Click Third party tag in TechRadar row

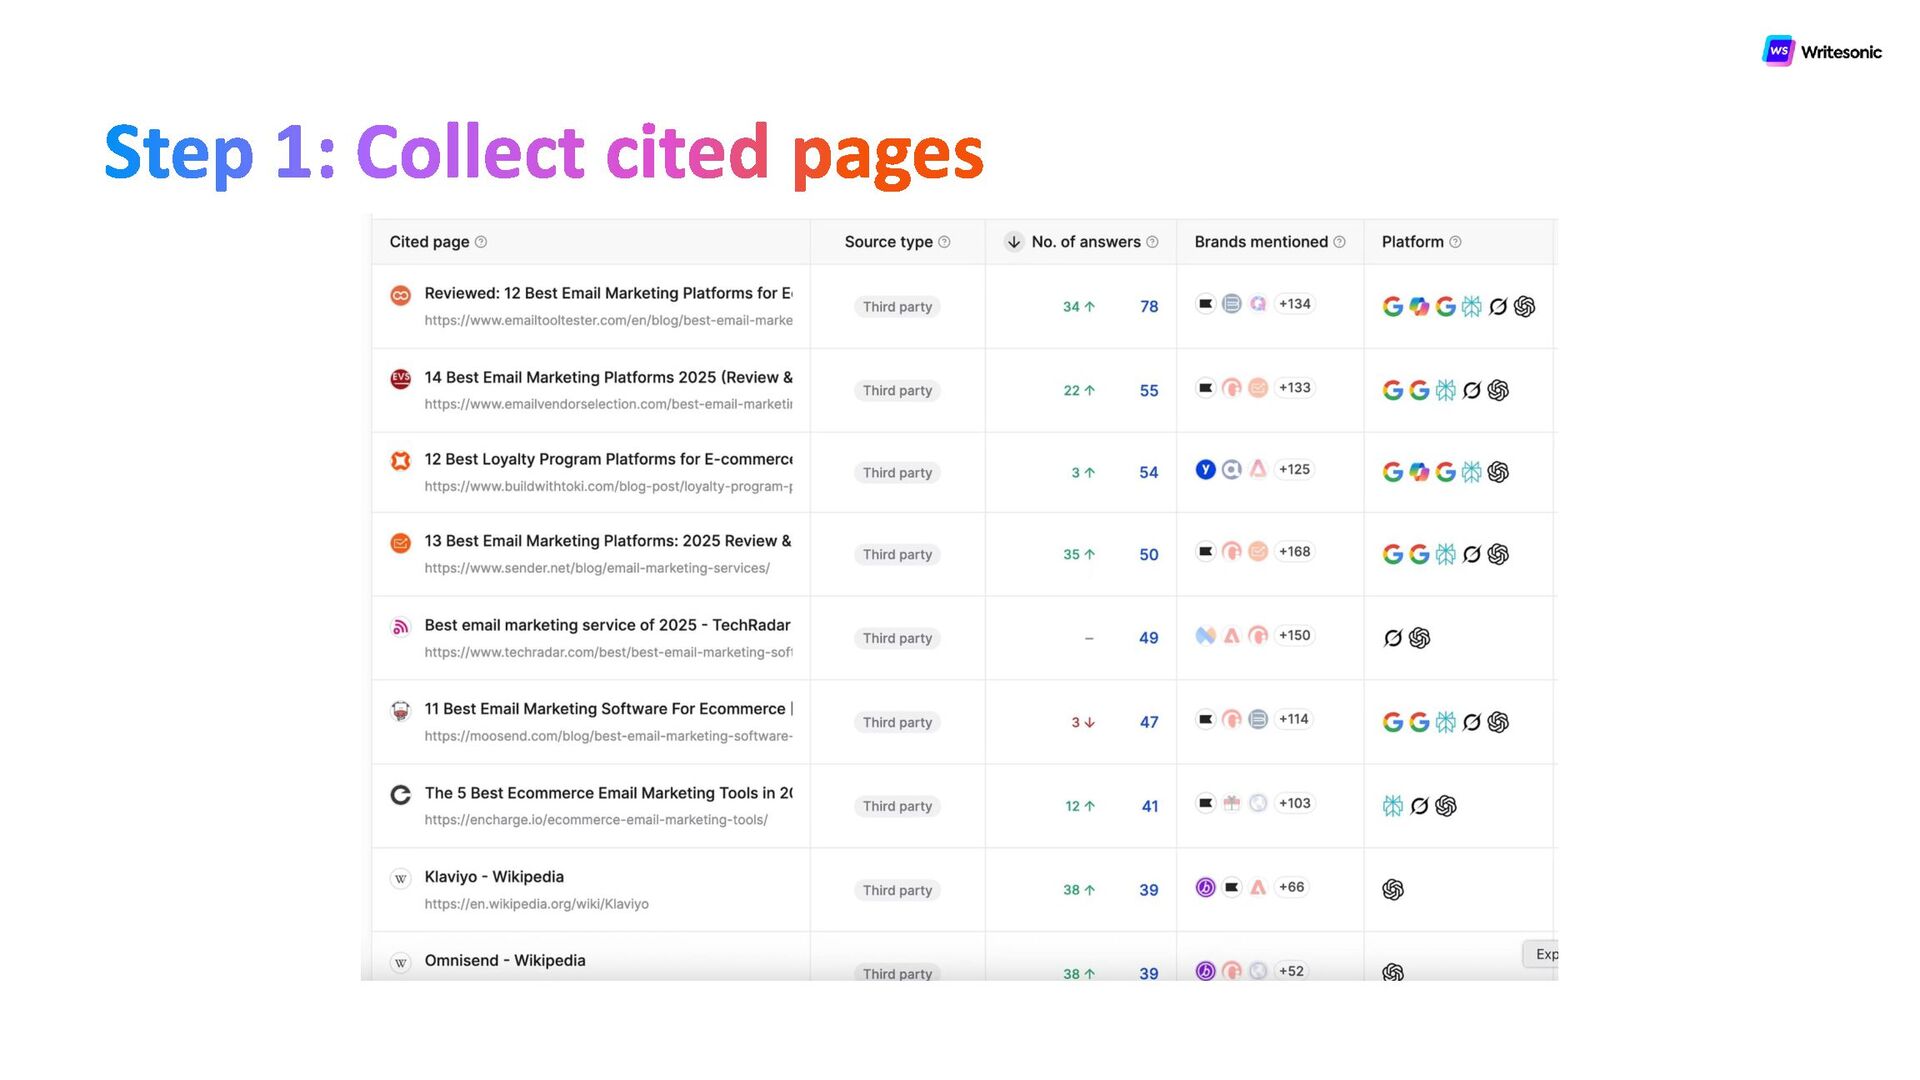pos(897,638)
